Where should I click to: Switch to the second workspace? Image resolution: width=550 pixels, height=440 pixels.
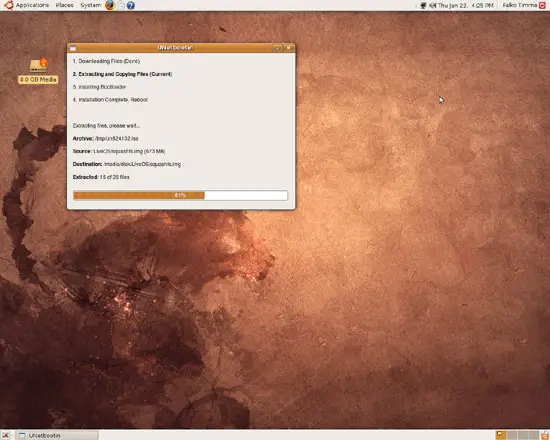512,435
